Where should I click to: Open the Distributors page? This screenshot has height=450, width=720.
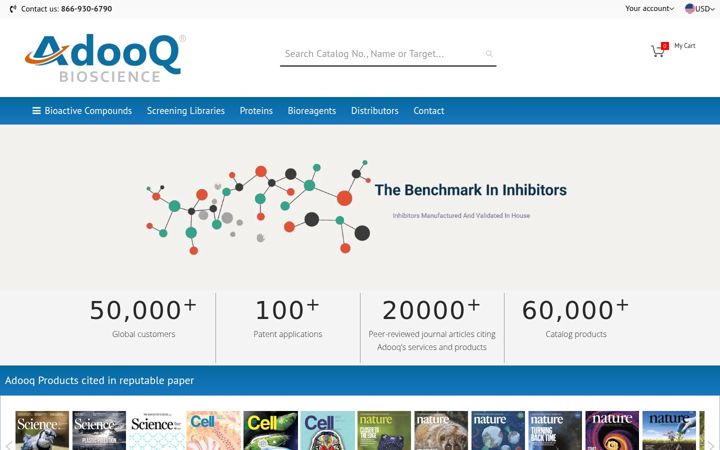click(375, 111)
